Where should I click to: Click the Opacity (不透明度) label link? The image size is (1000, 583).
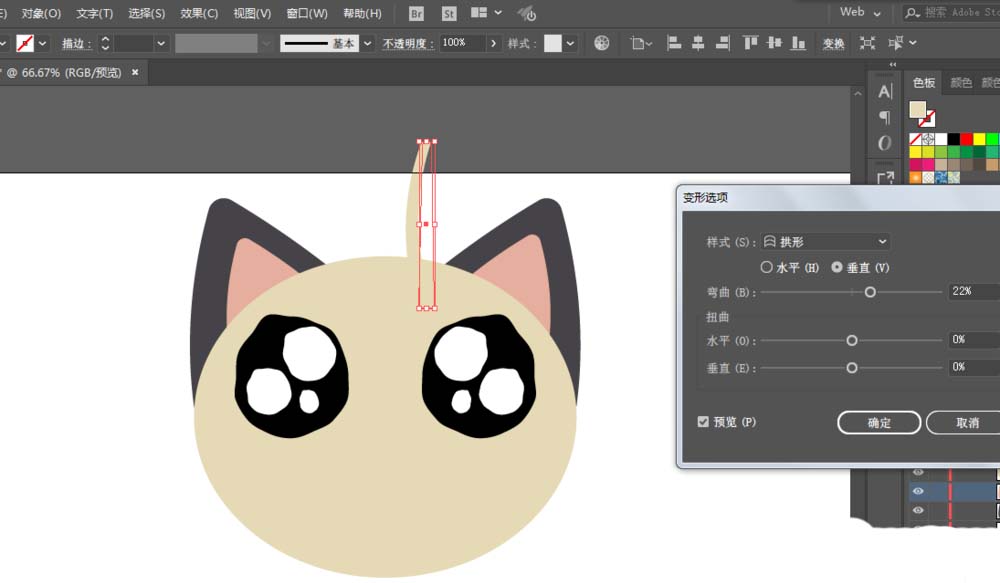coord(408,43)
